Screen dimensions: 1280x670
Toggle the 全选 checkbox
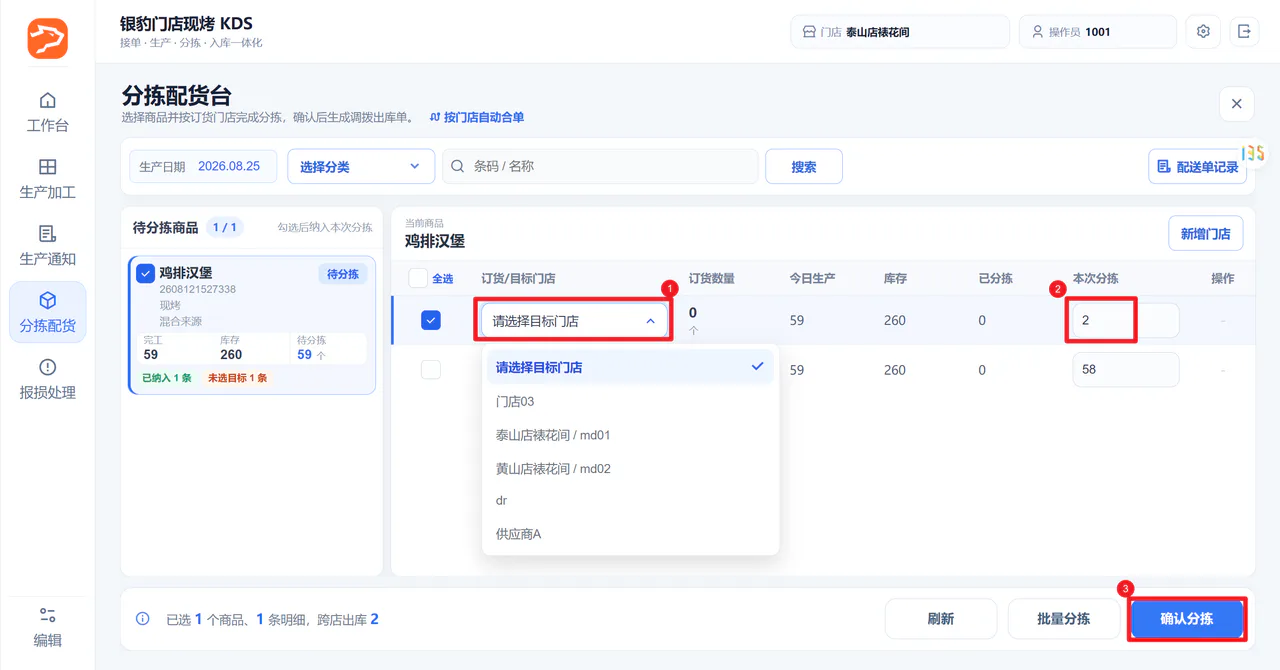pyautogui.click(x=418, y=278)
